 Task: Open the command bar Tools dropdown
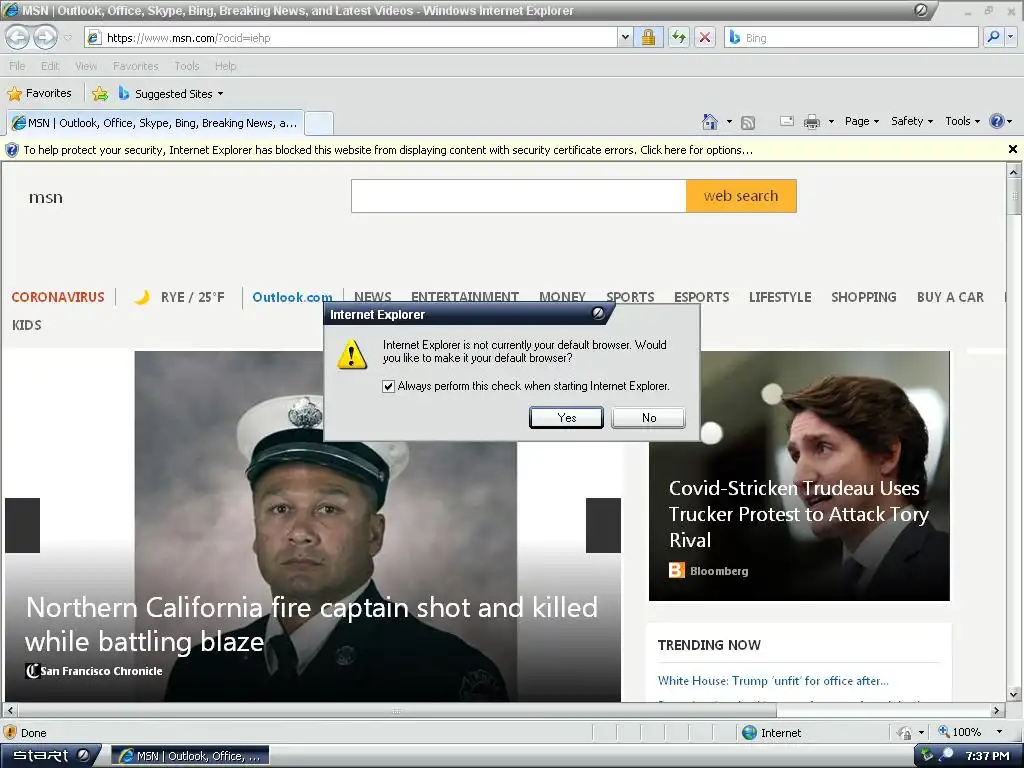point(962,121)
